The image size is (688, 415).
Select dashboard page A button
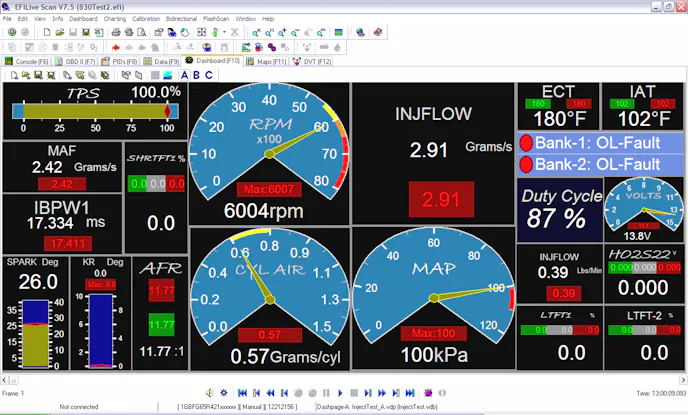click(x=185, y=75)
